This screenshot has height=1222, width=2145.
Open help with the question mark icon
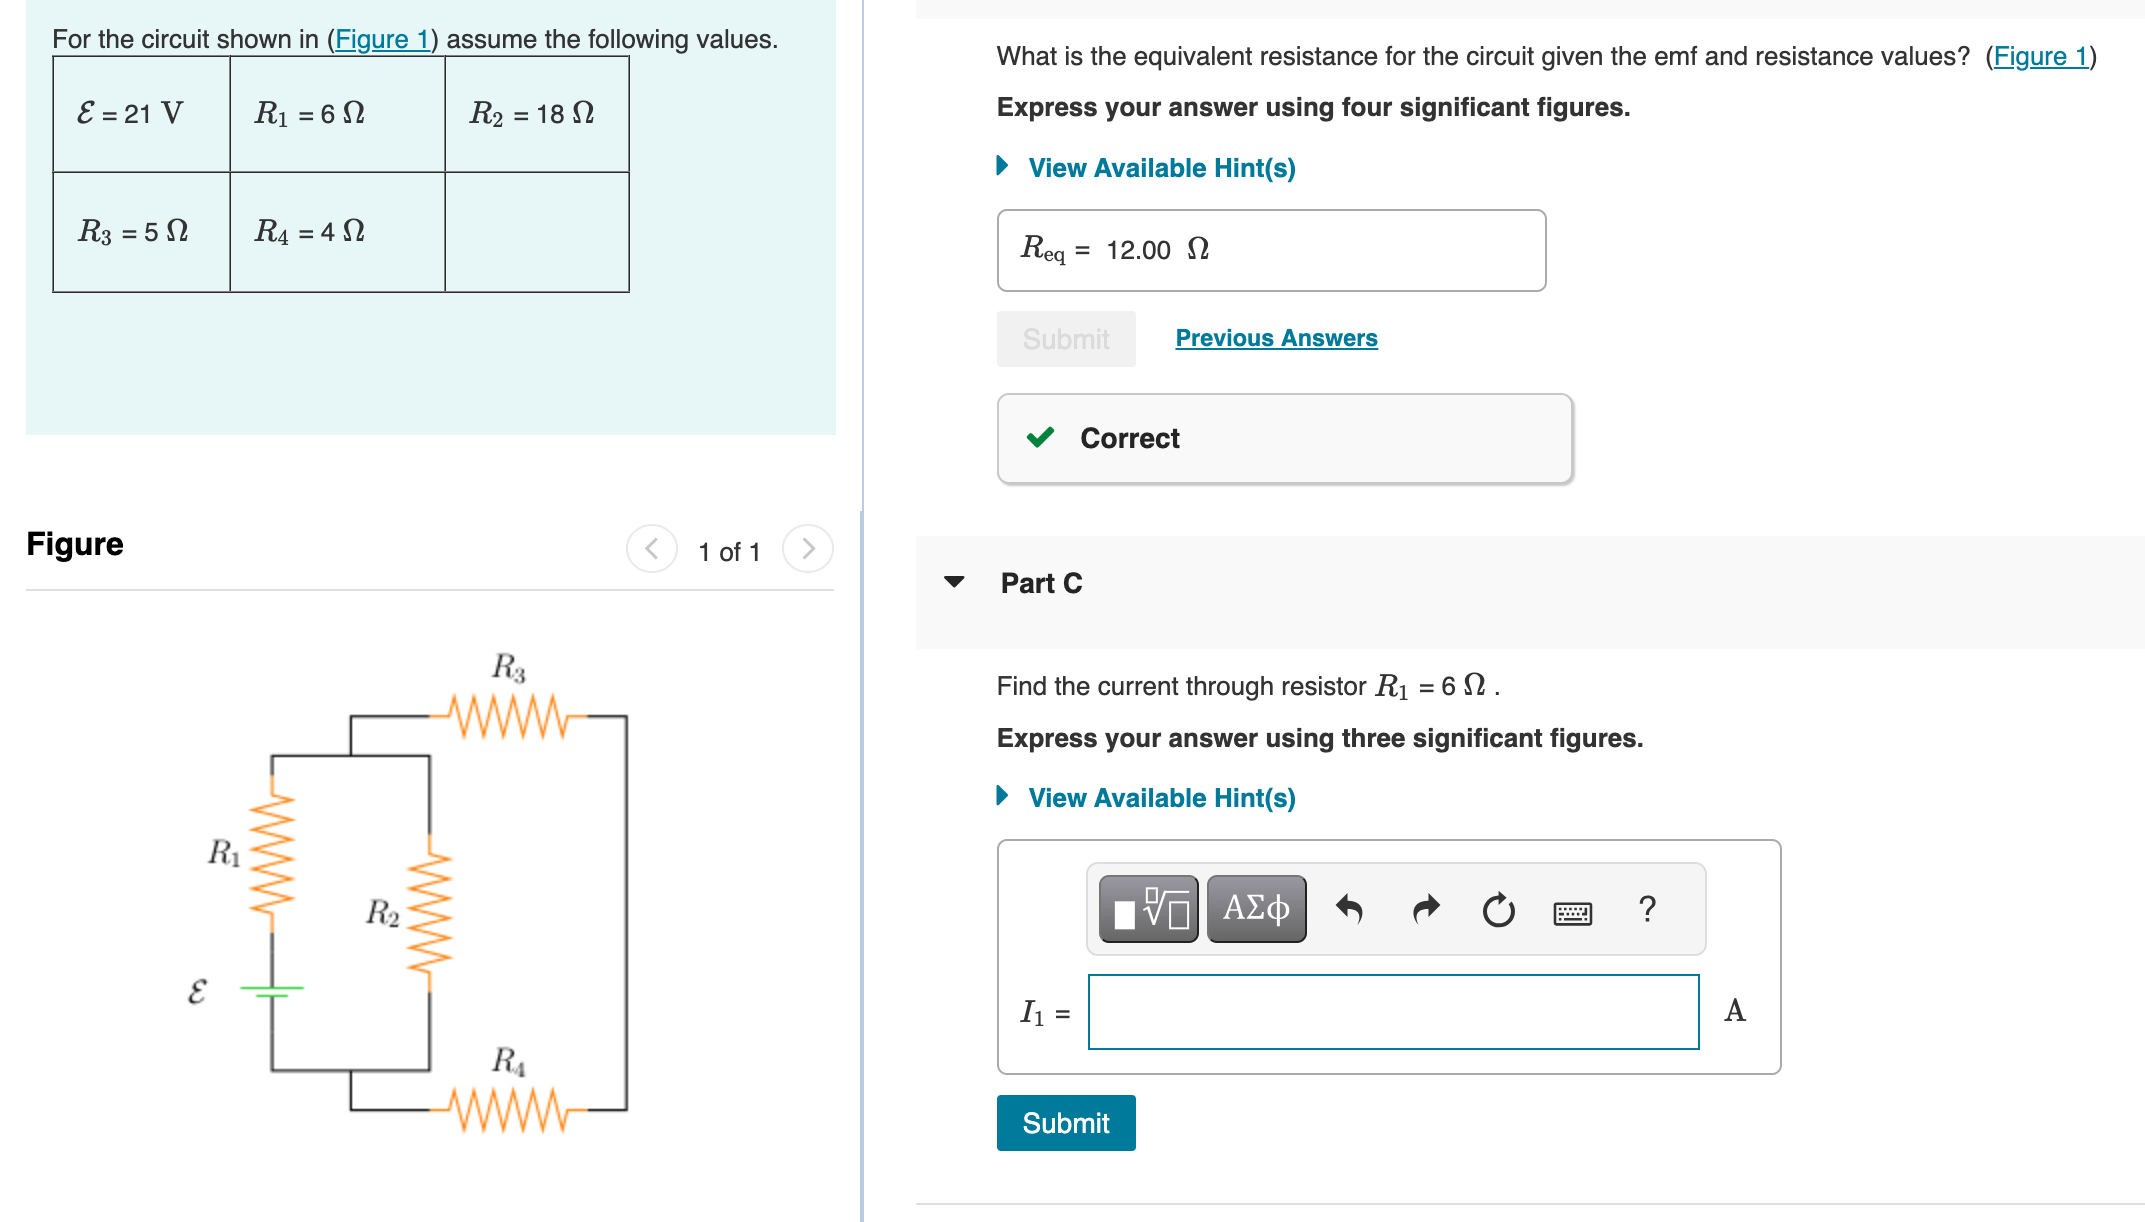[1645, 908]
